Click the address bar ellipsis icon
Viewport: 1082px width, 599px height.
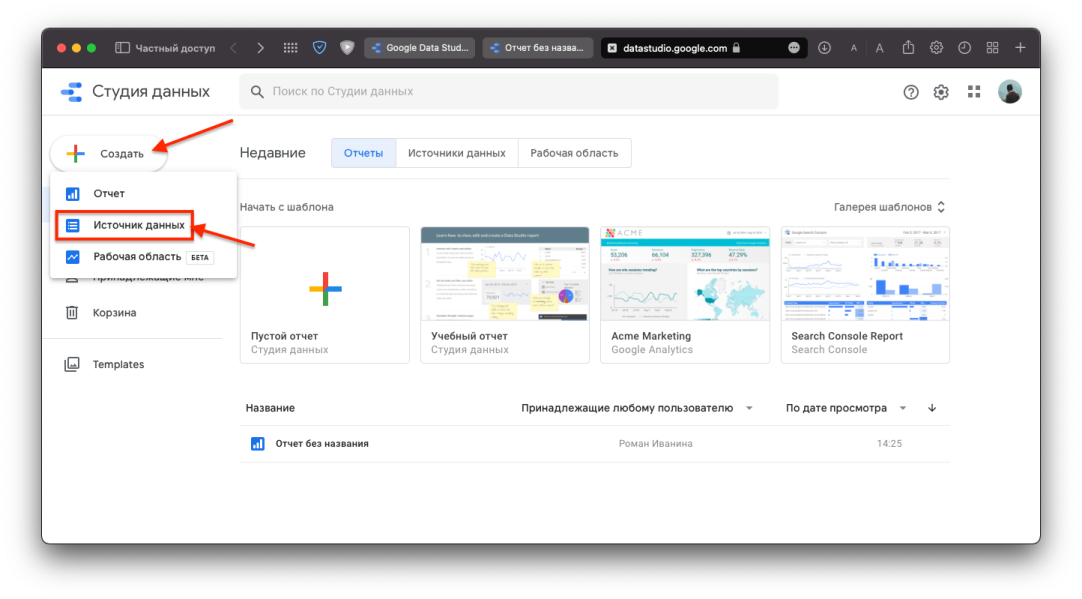(x=794, y=48)
